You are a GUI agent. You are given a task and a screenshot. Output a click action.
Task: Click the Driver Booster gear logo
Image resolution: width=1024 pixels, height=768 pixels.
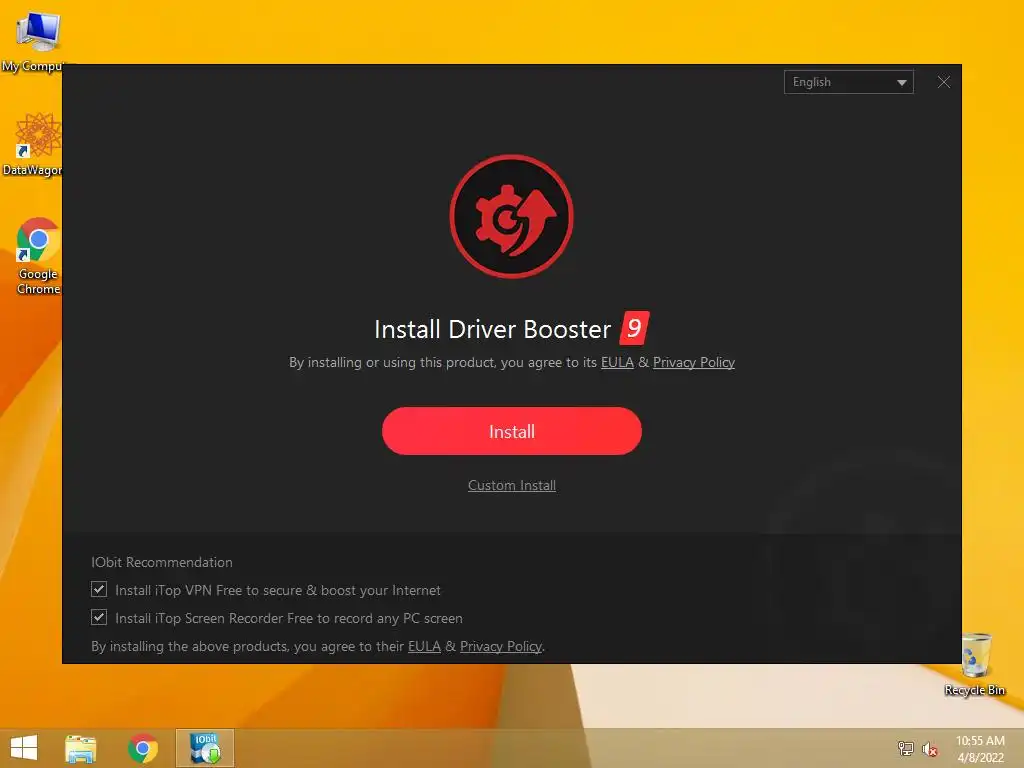(x=511, y=216)
